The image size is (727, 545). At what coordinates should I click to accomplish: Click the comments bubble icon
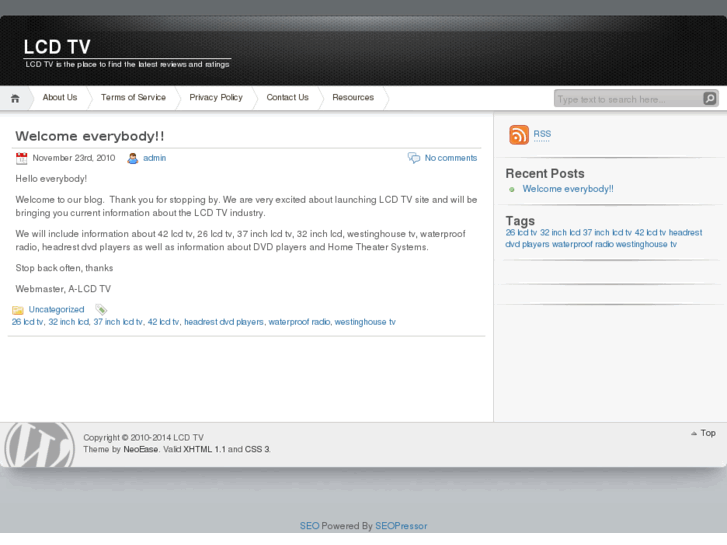pos(414,158)
